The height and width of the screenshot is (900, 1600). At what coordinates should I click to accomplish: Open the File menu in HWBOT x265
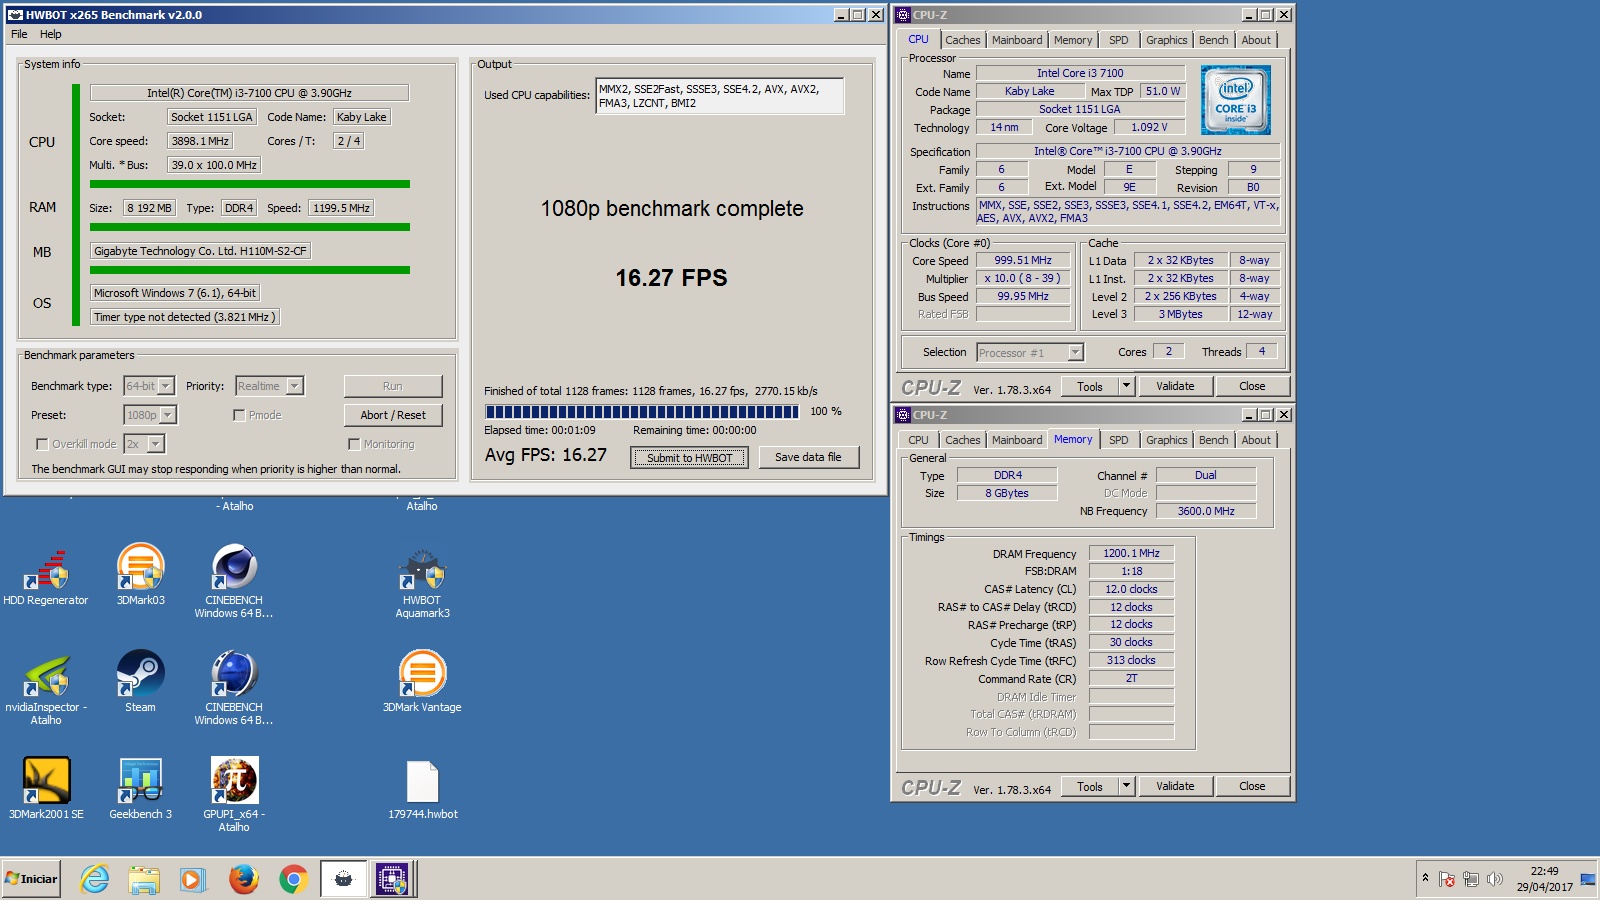point(19,34)
